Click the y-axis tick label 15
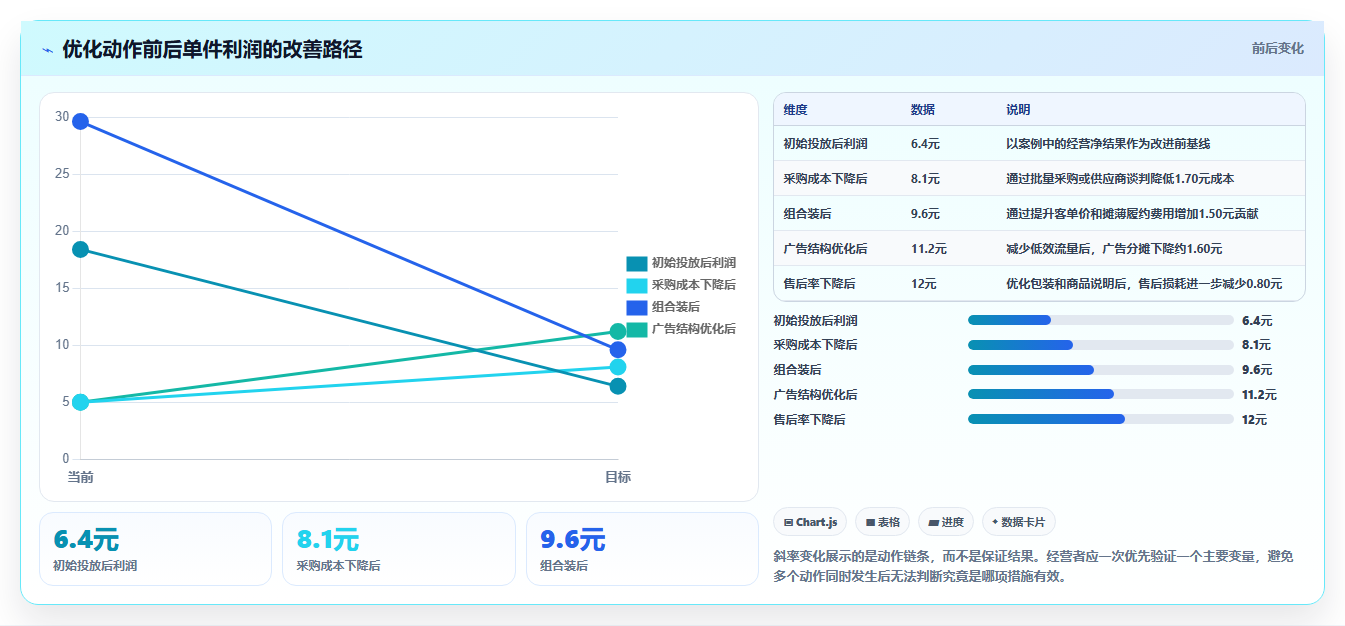This screenshot has width=1345, height=626. click(x=62, y=288)
